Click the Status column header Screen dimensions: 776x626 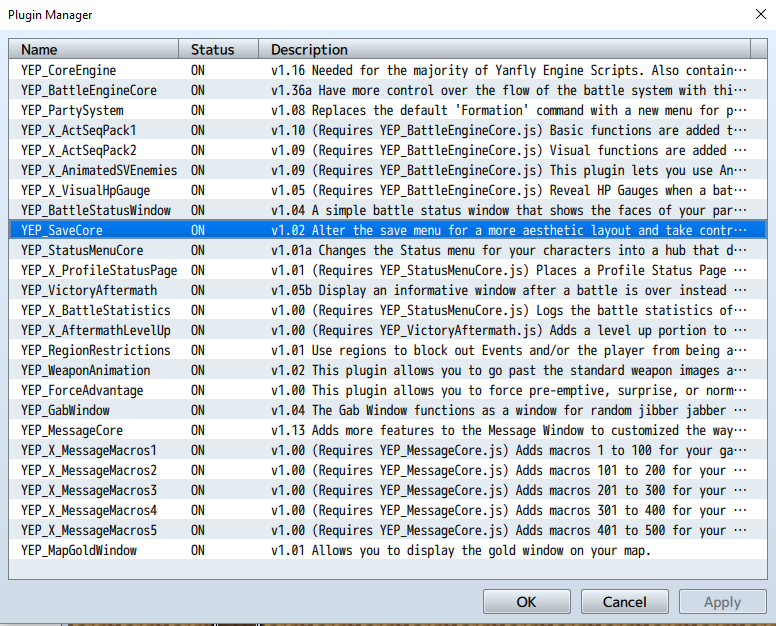[218, 49]
